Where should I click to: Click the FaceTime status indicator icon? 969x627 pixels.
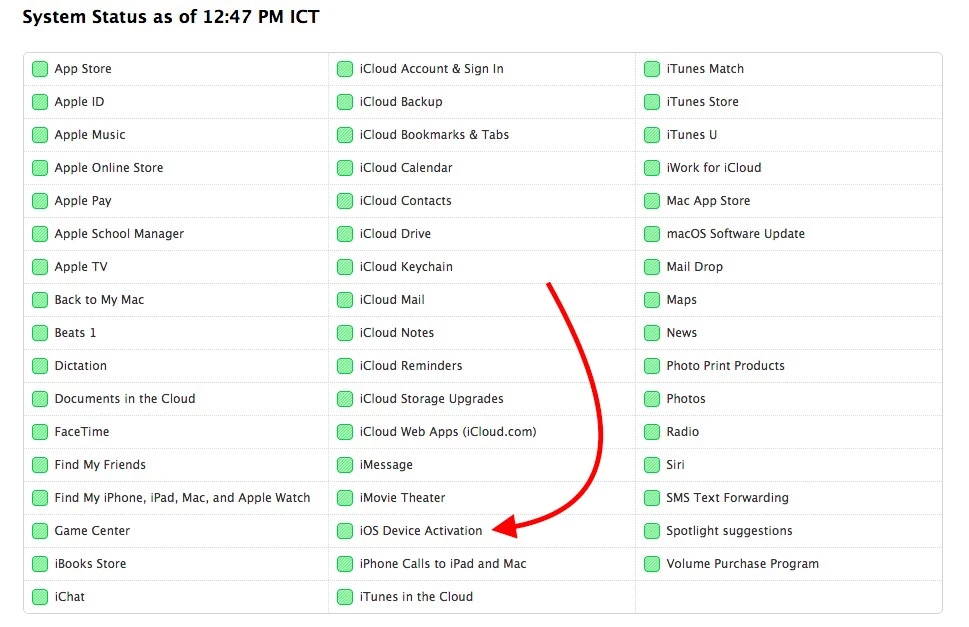[40, 432]
